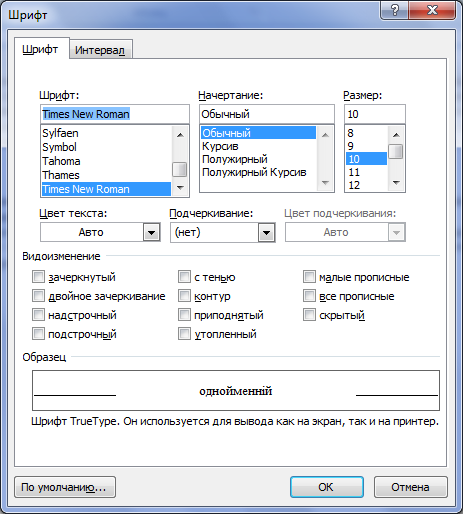Pick size 10 in the size list

click(x=366, y=159)
